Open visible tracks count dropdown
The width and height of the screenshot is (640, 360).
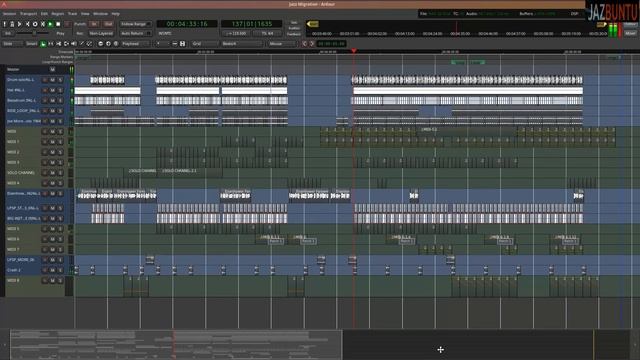162,44
